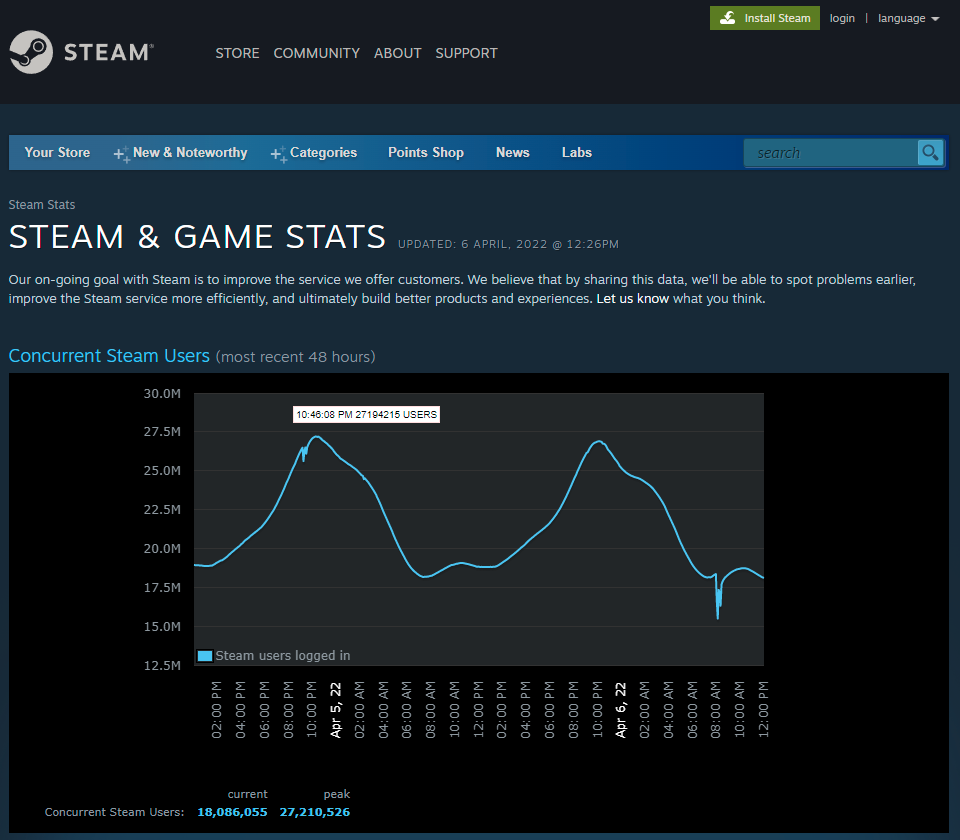Click the Steam Stats breadcrumb
Viewport: 960px width, 840px height.
[x=42, y=204]
